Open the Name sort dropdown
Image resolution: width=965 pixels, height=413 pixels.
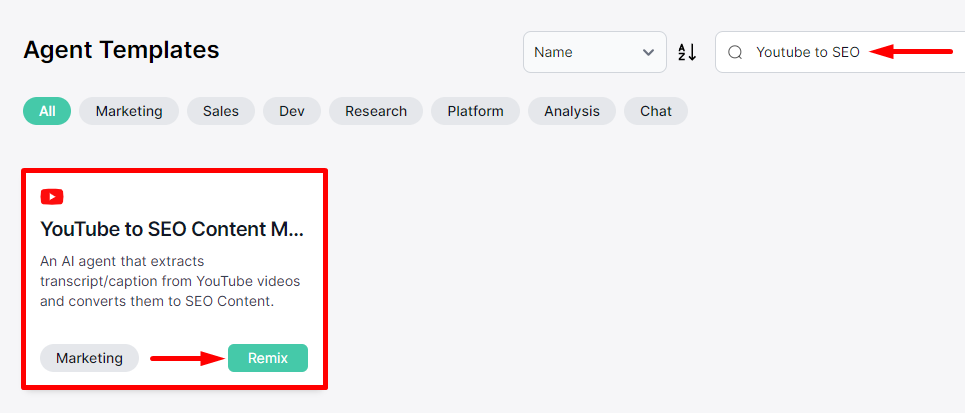(x=595, y=52)
